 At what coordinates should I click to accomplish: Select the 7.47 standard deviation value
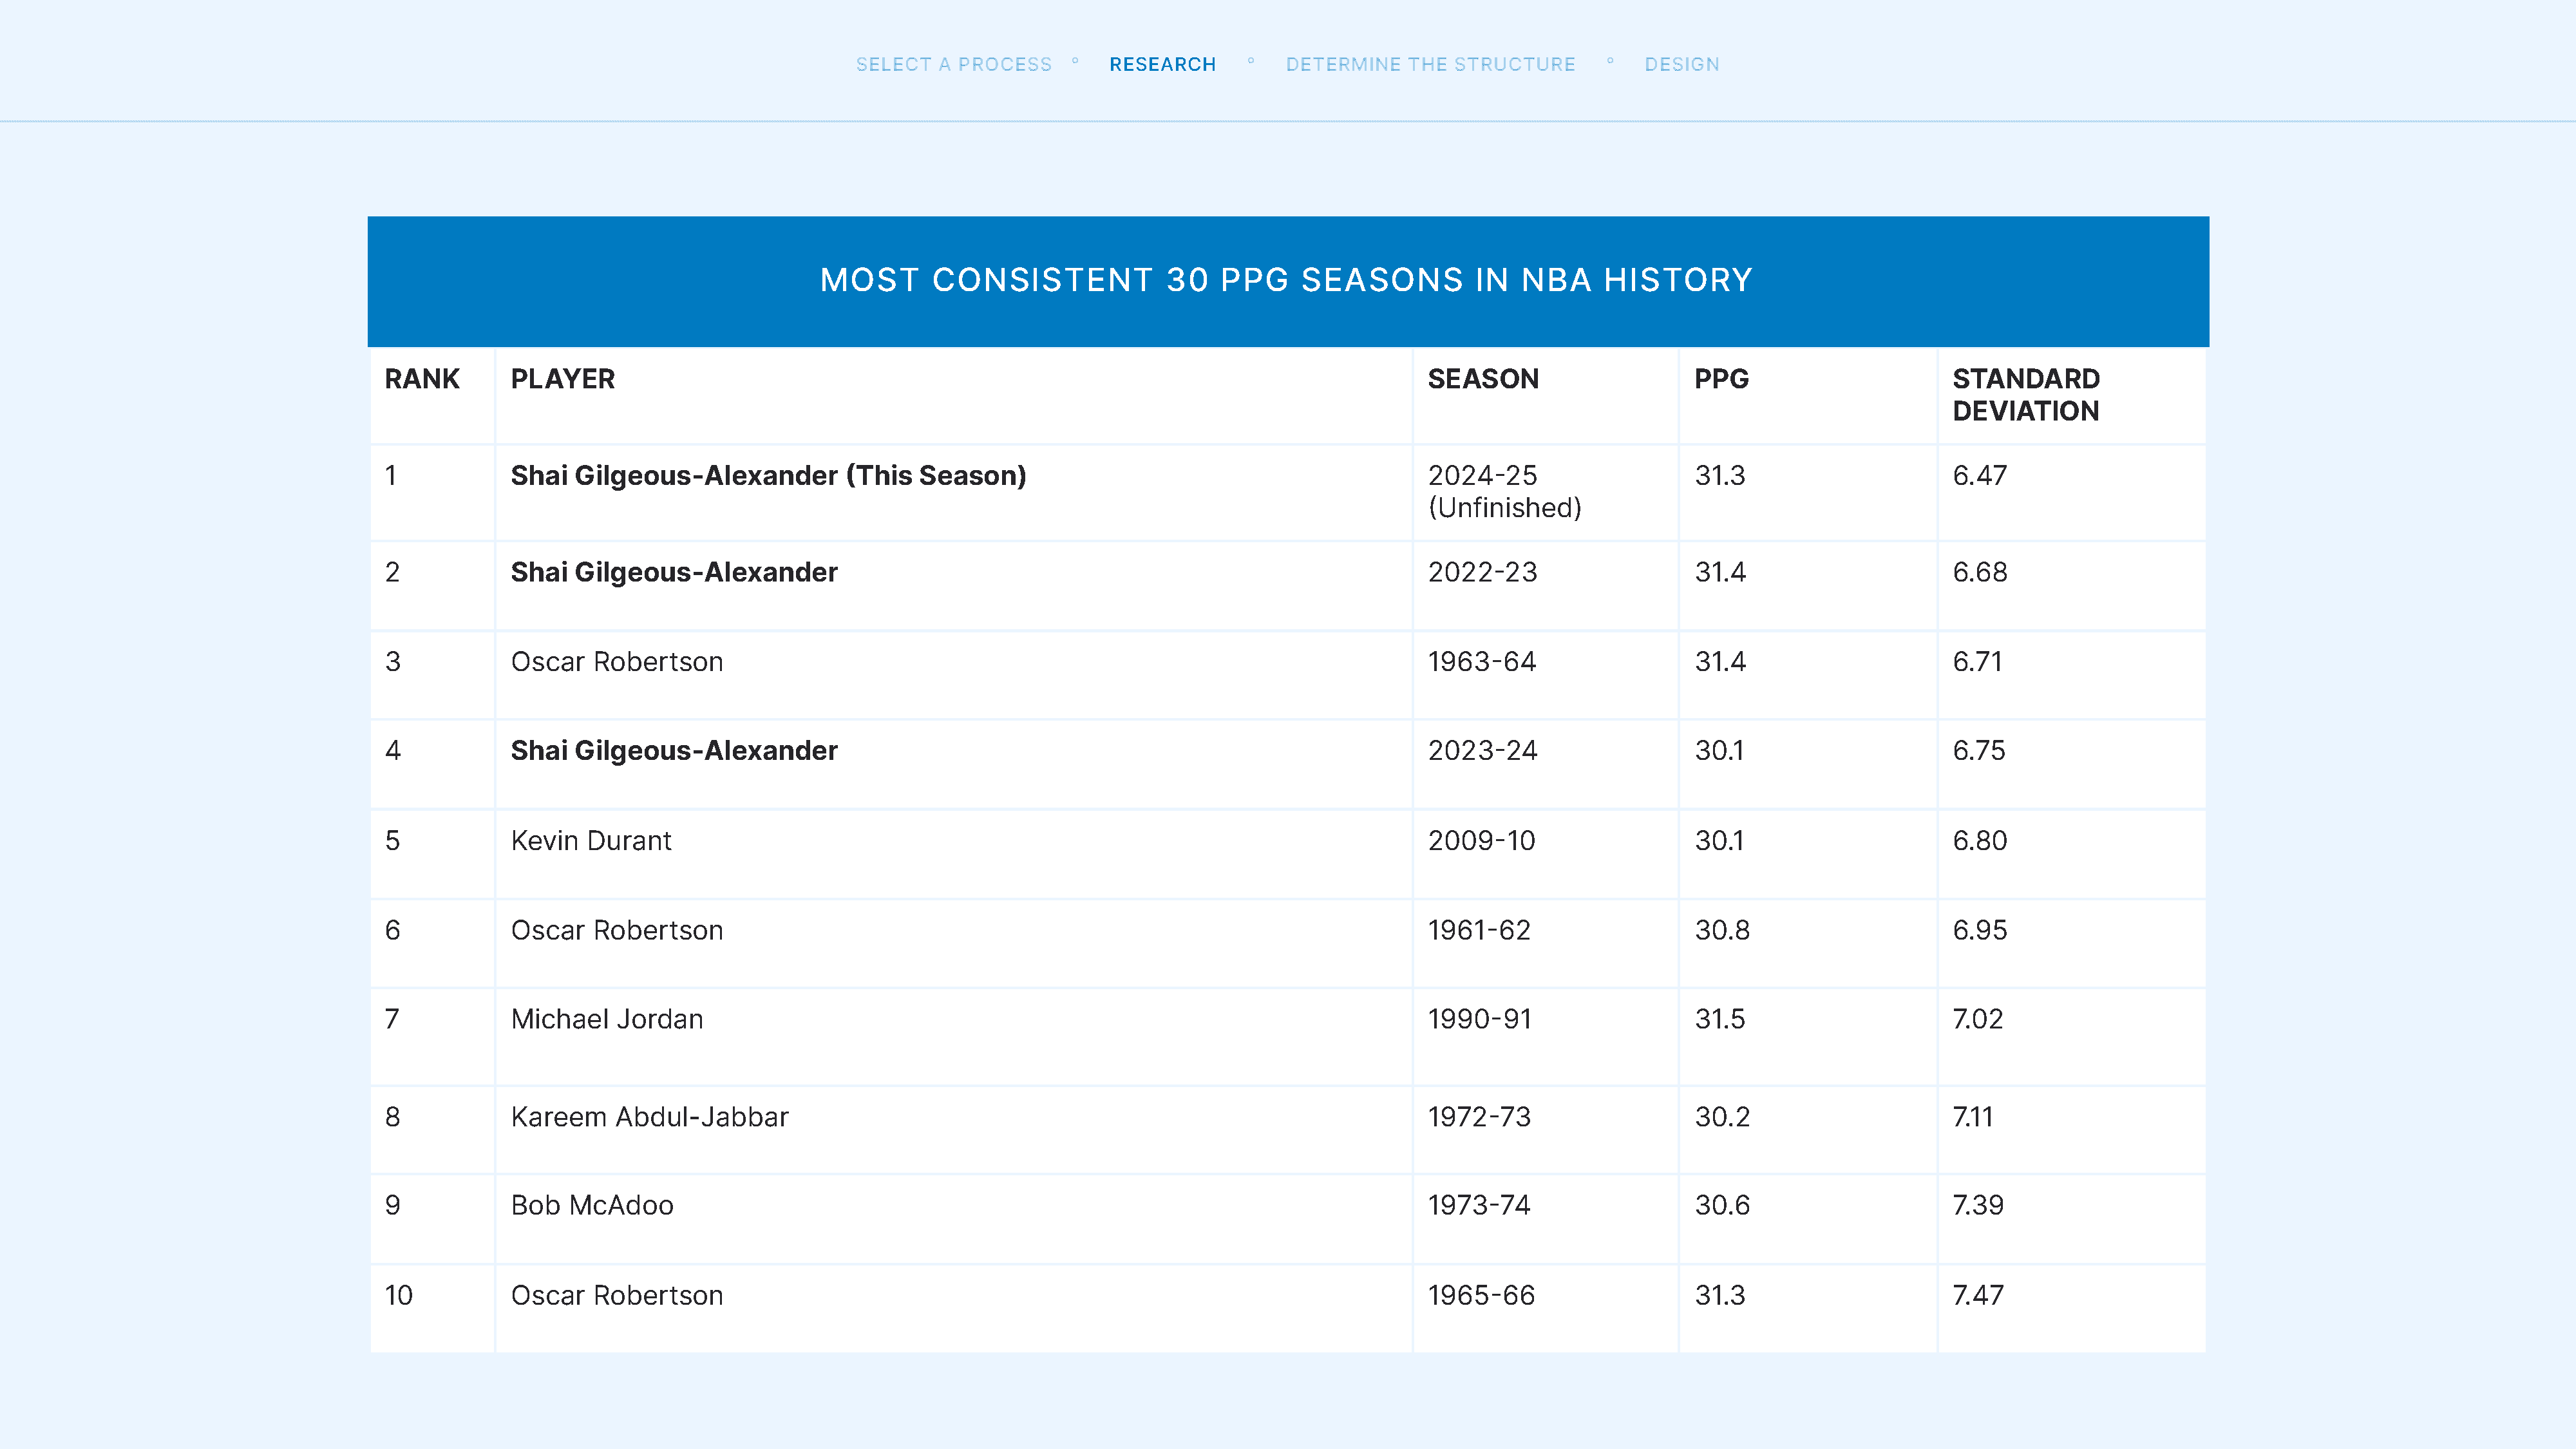pyautogui.click(x=1977, y=1295)
